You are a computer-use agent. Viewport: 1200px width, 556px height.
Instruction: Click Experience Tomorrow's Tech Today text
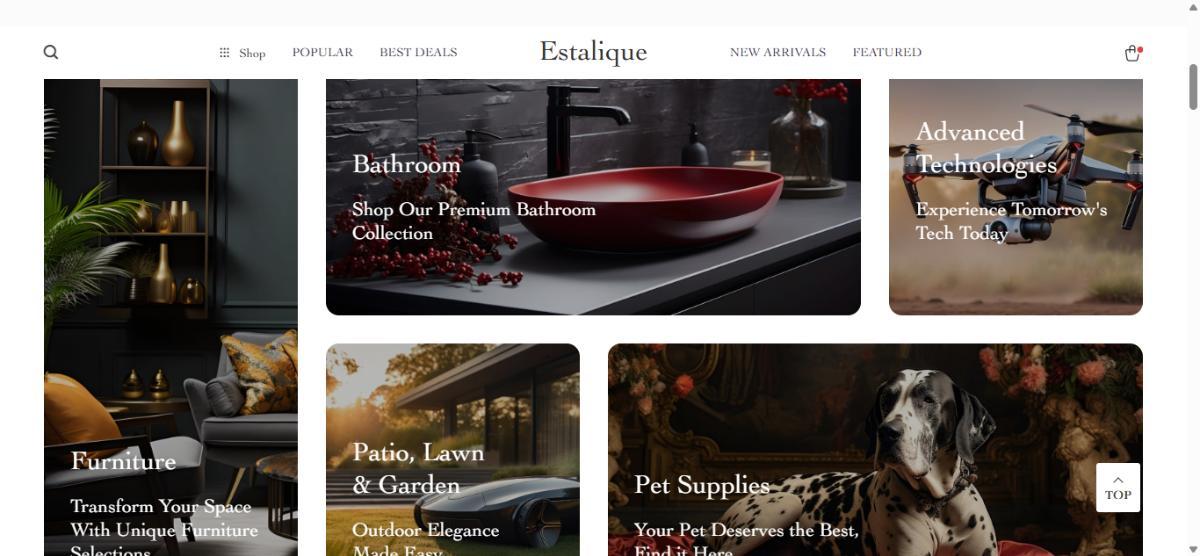pos(1011,221)
